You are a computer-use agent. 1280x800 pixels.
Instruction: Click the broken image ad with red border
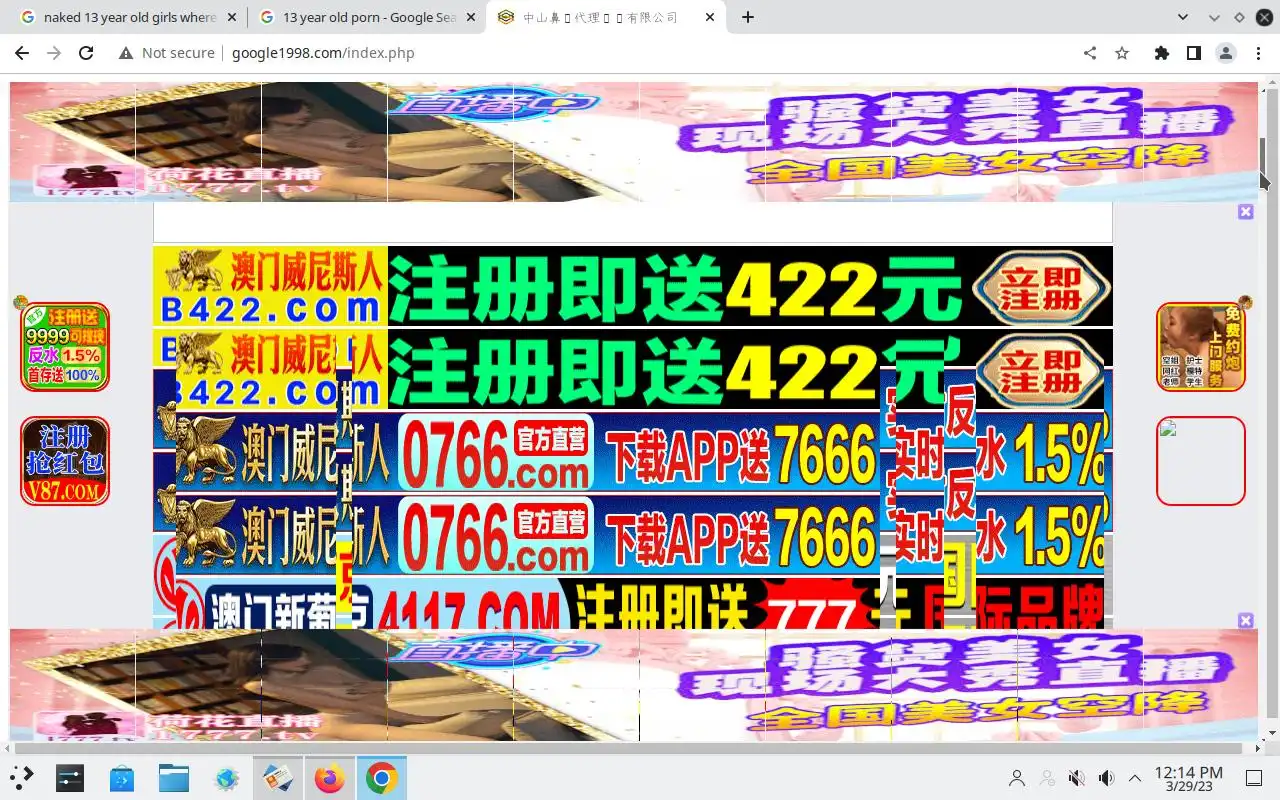pyautogui.click(x=1201, y=461)
